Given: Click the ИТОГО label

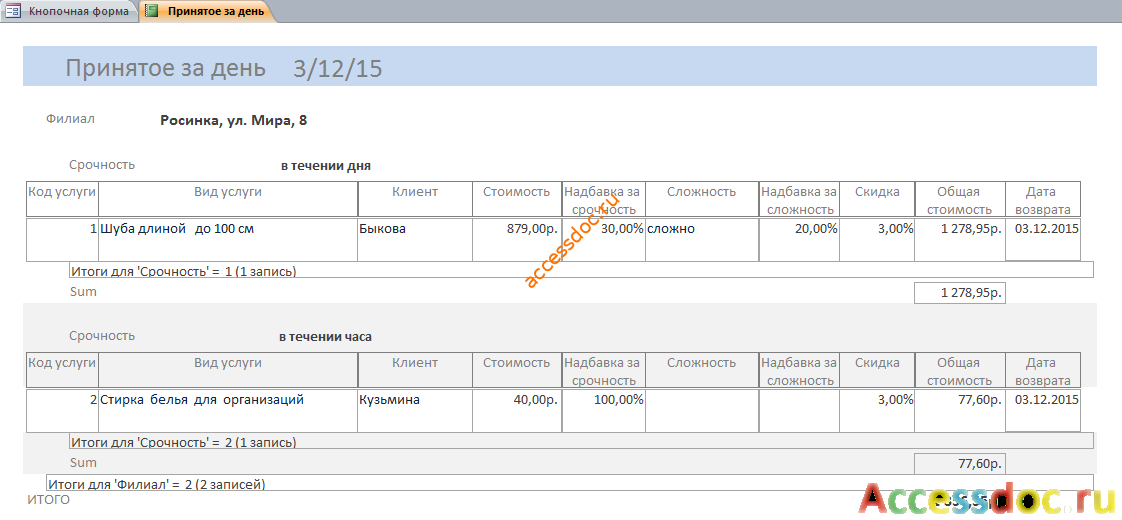Looking at the screenshot, I should [x=48, y=500].
